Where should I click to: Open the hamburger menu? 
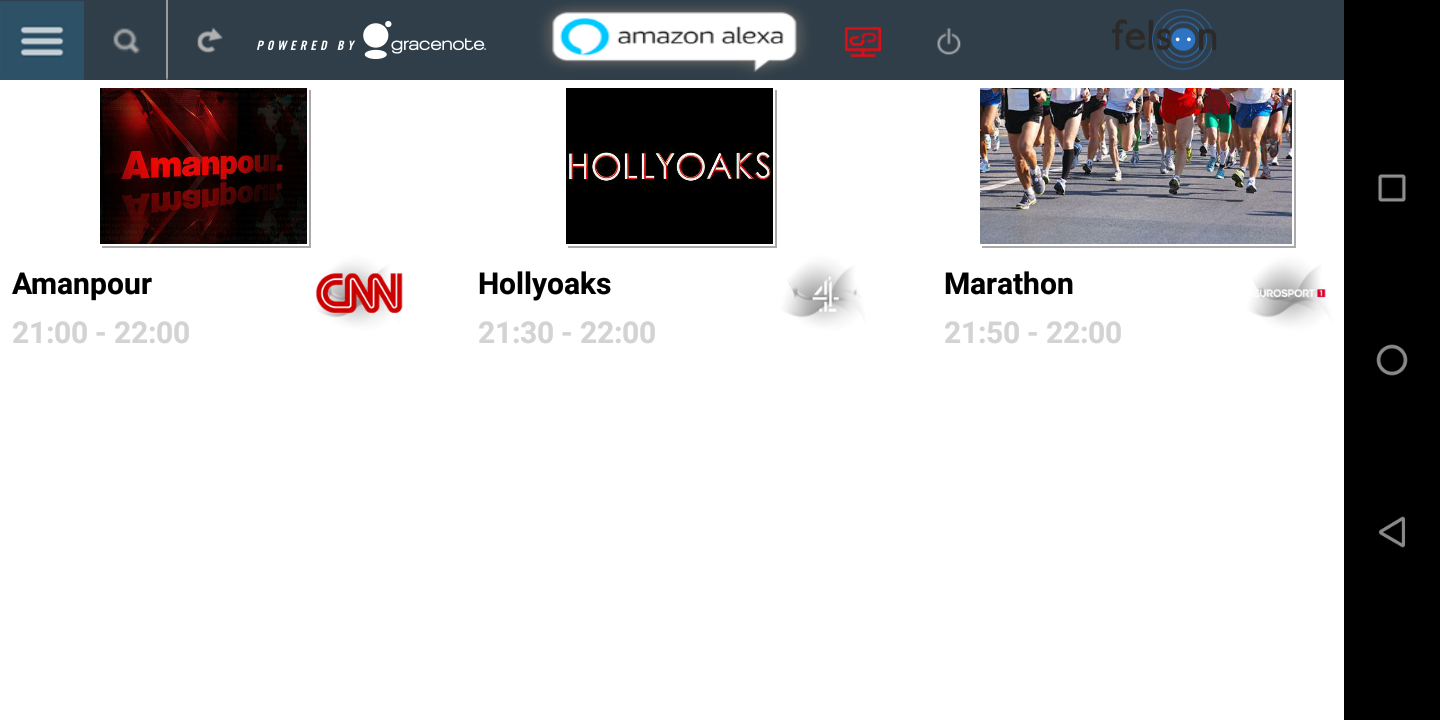pos(42,40)
